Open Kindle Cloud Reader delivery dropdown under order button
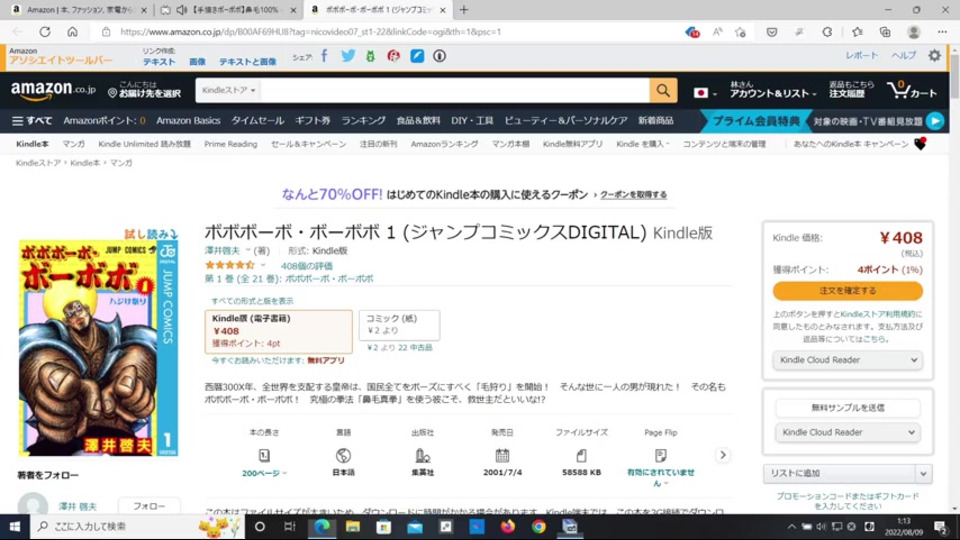Screen dimensions: 960x540 click(847, 360)
